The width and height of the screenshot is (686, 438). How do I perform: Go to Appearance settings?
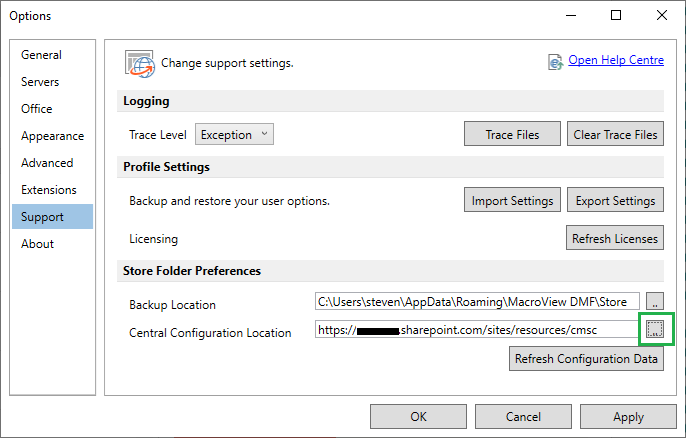point(52,136)
